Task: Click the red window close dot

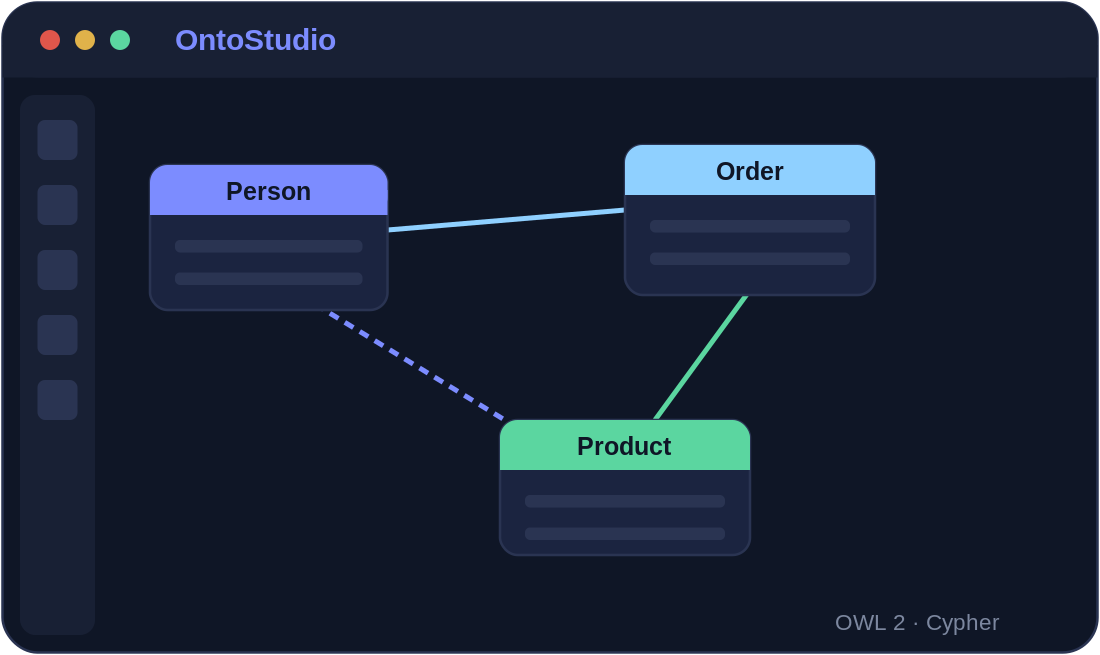Action: [50, 40]
